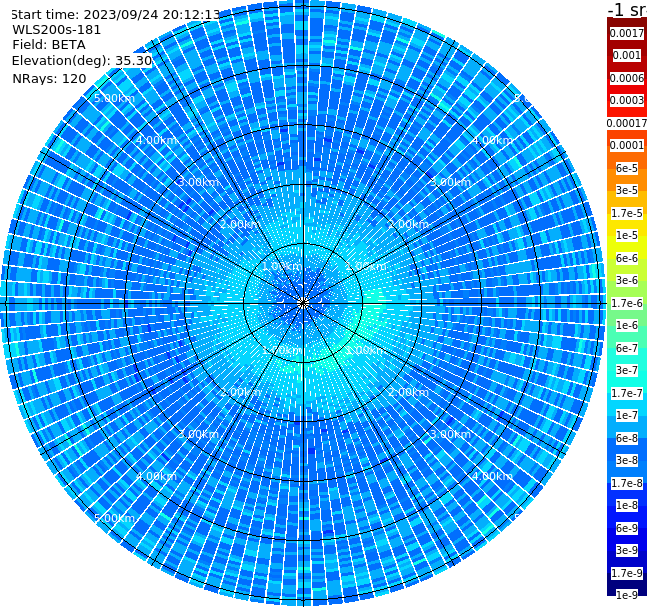This screenshot has width=647, height=607.
Task: Click the 0.001 colorbar label
Action: pos(626,55)
